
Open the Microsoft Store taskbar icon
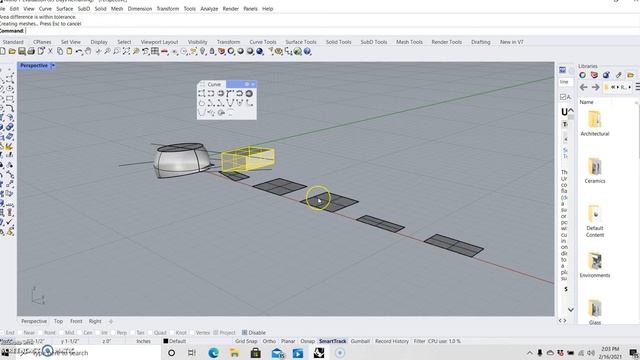pos(256,353)
